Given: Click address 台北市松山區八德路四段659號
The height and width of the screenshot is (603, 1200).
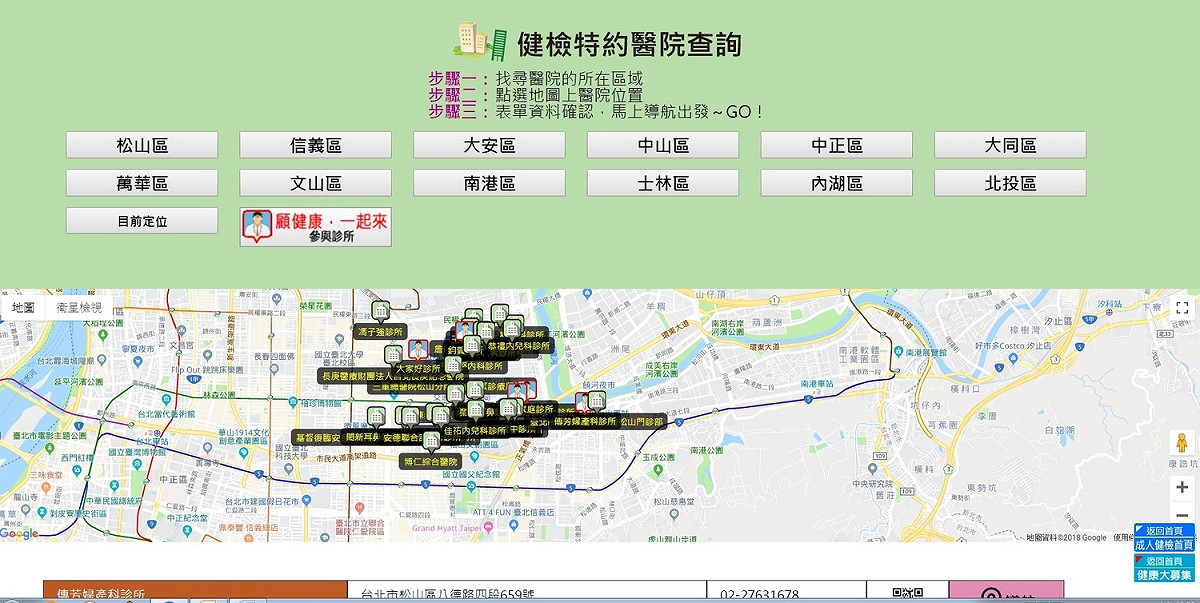Looking at the screenshot, I should tap(449, 595).
